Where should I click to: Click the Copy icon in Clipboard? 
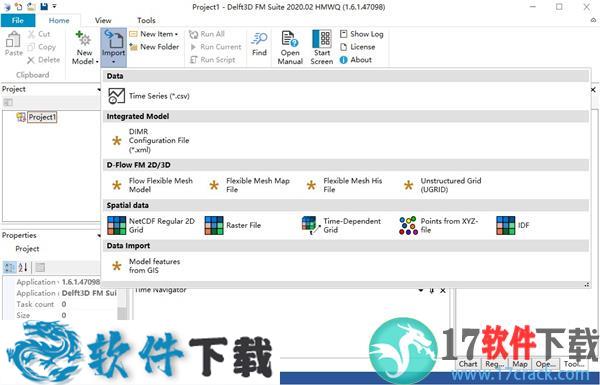(x=31, y=47)
